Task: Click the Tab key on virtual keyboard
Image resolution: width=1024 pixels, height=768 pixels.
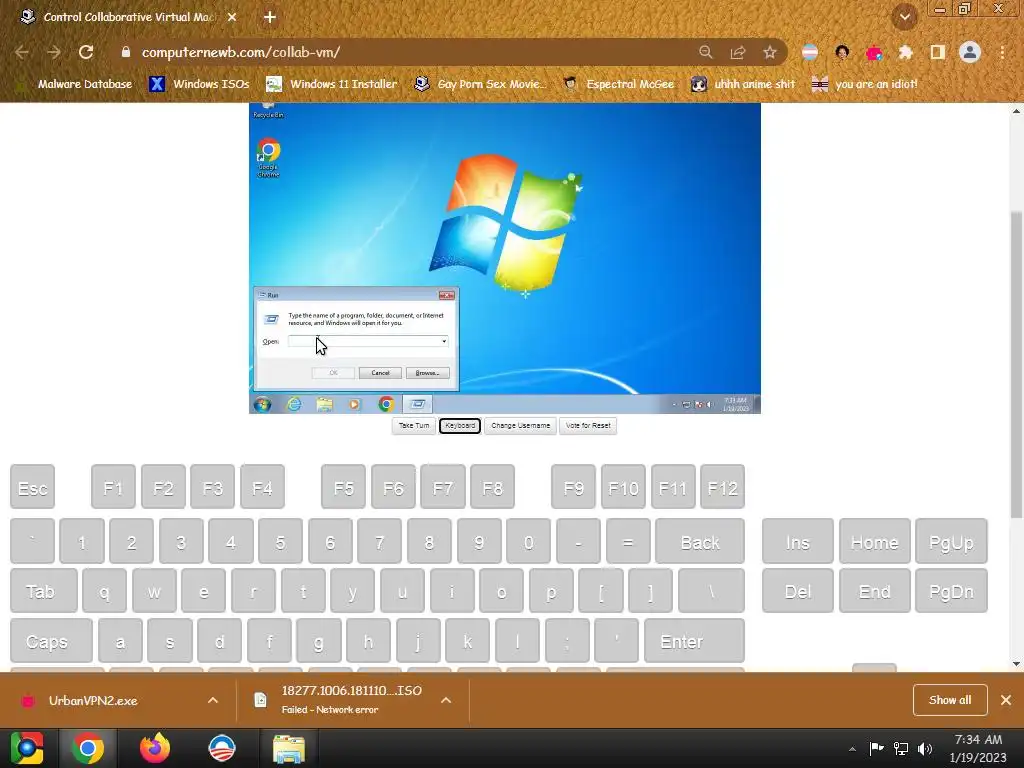Action: click(44, 591)
